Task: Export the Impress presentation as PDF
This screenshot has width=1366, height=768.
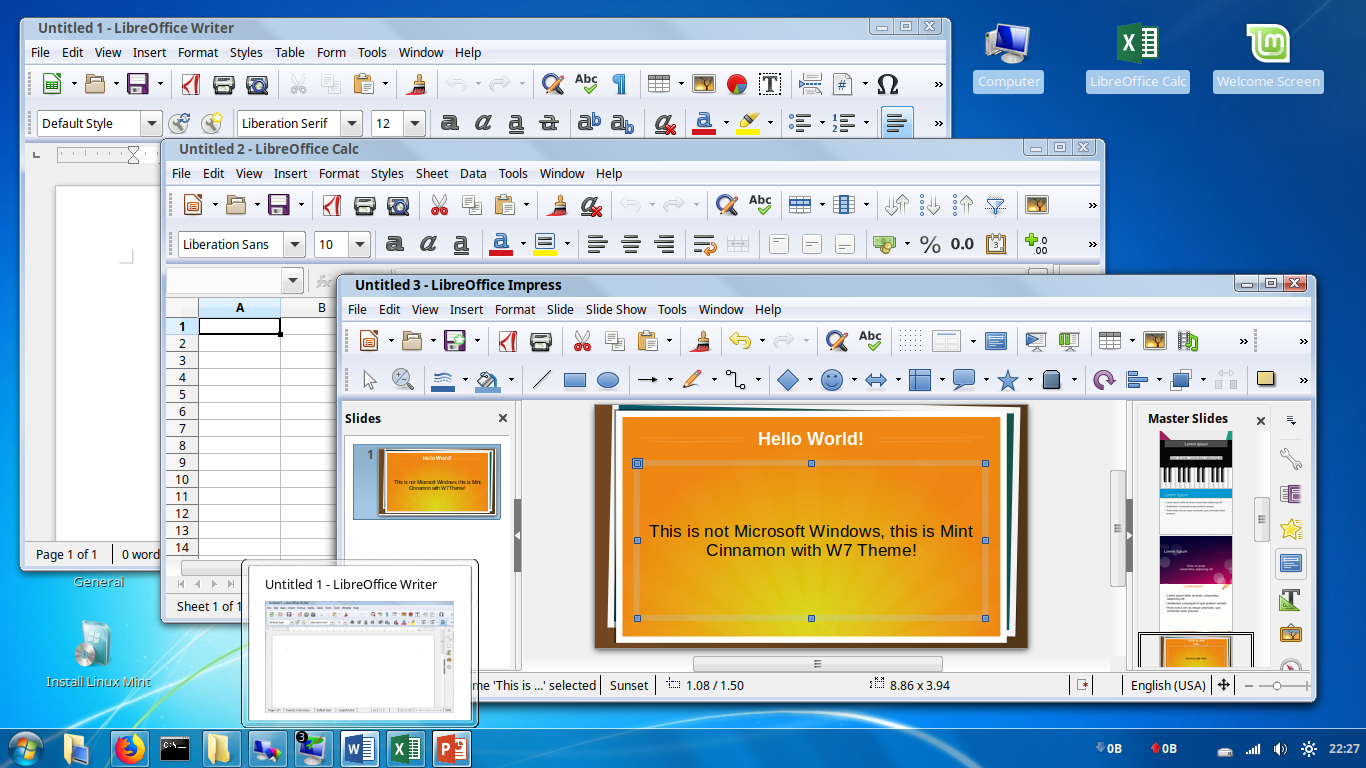Action: (507, 340)
